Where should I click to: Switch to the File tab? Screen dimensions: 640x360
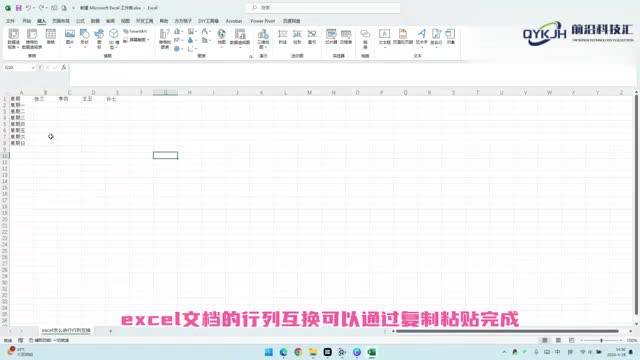coord(11,21)
